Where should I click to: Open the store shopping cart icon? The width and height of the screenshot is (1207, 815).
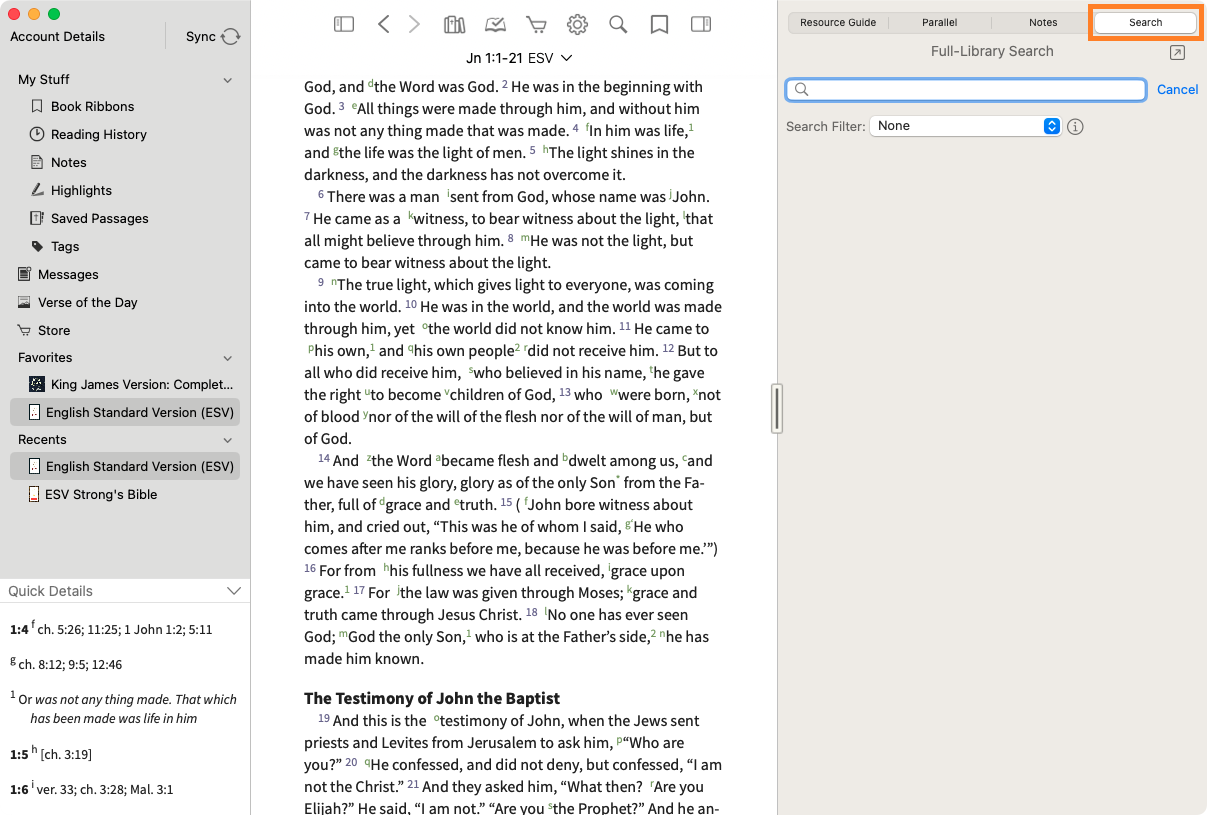pos(537,25)
